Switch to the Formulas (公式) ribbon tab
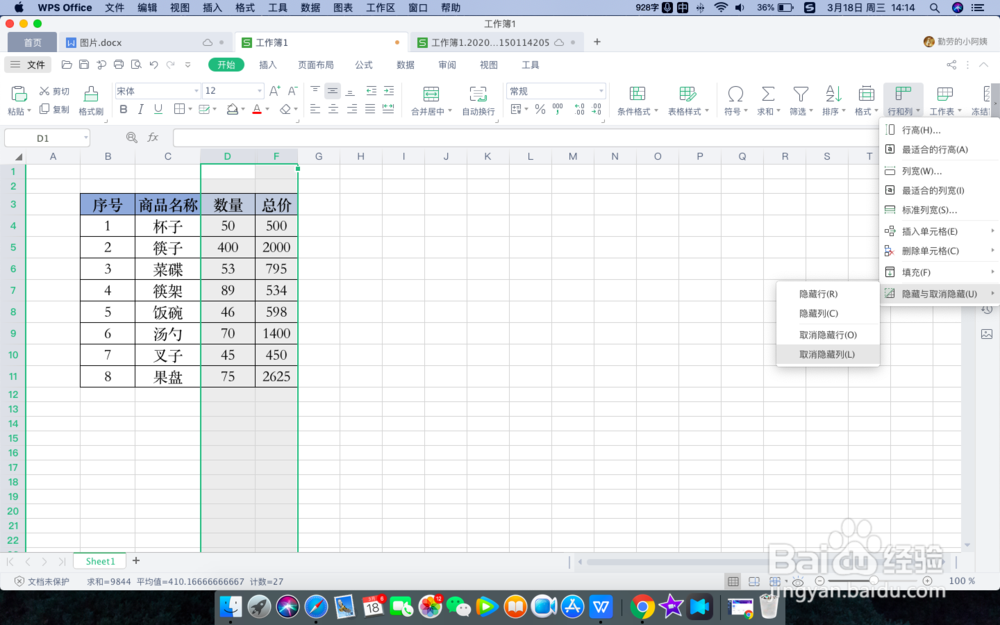Image resolution: width=1000 pixels, height=625 pixels. coord(364,64)
